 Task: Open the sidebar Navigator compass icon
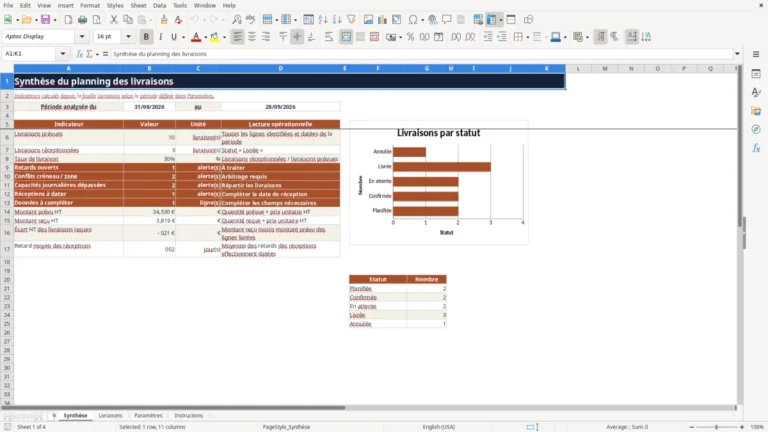click(x=756, y=129)
